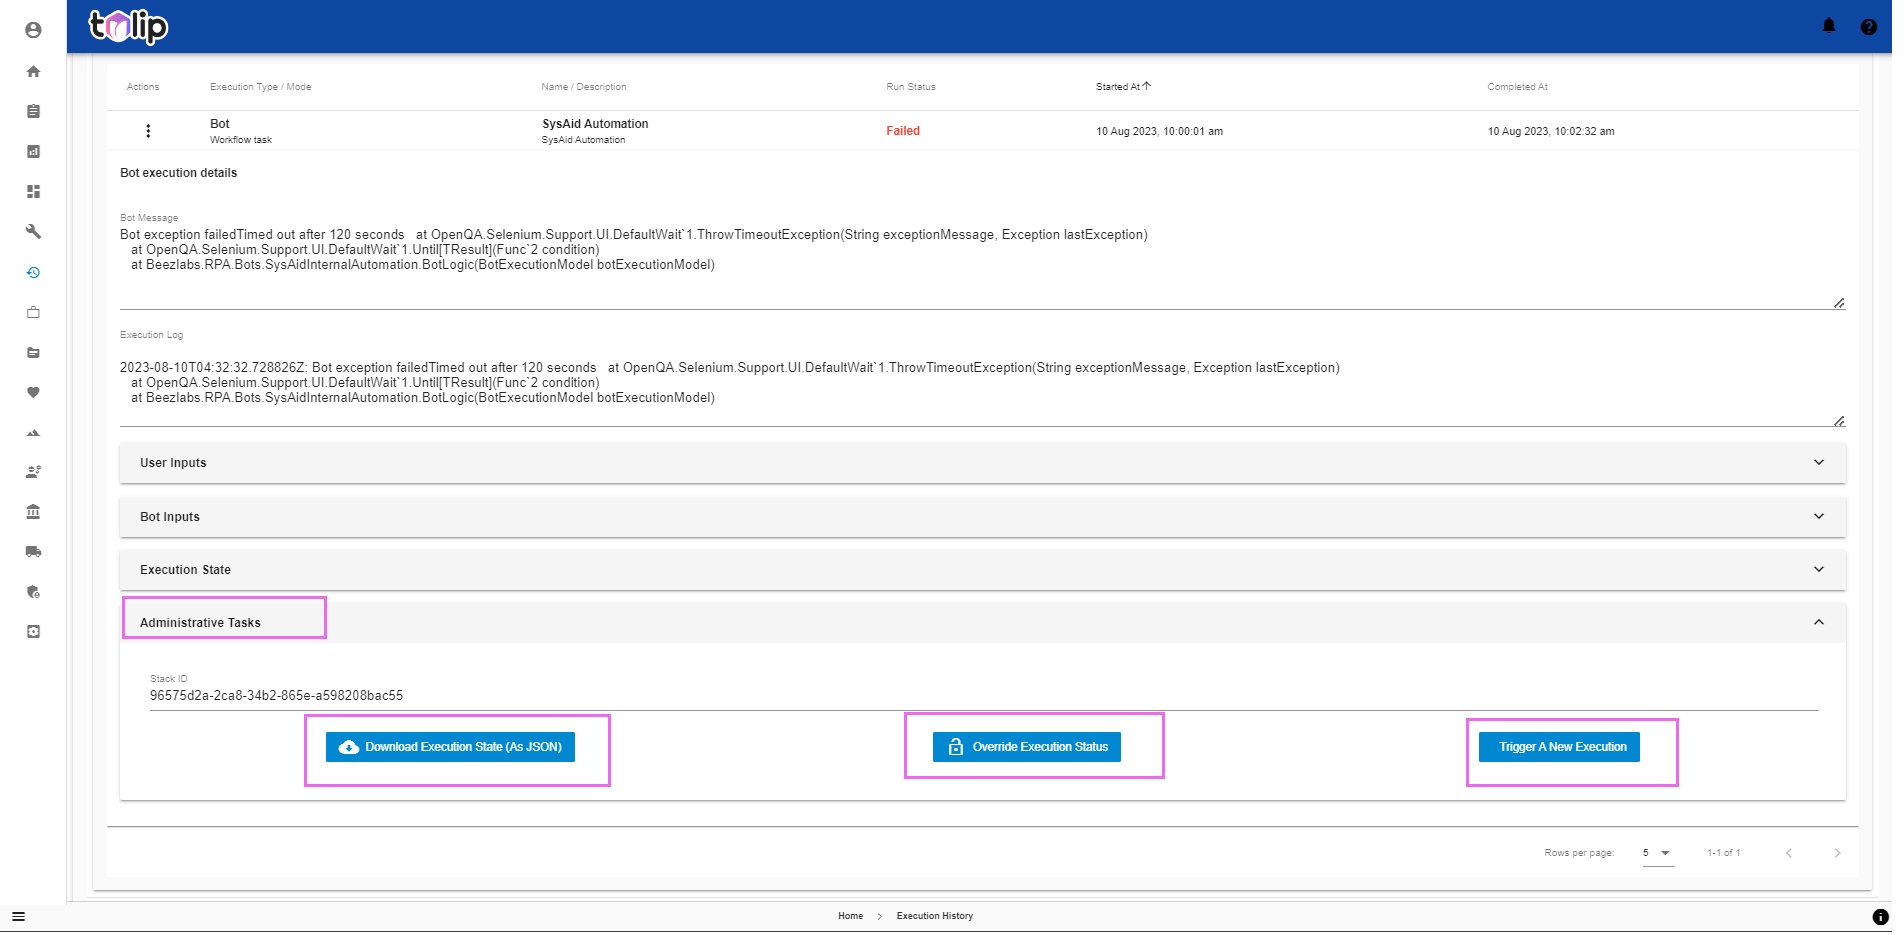Go to Home via sidebar house icon

(x=33, y=71)
